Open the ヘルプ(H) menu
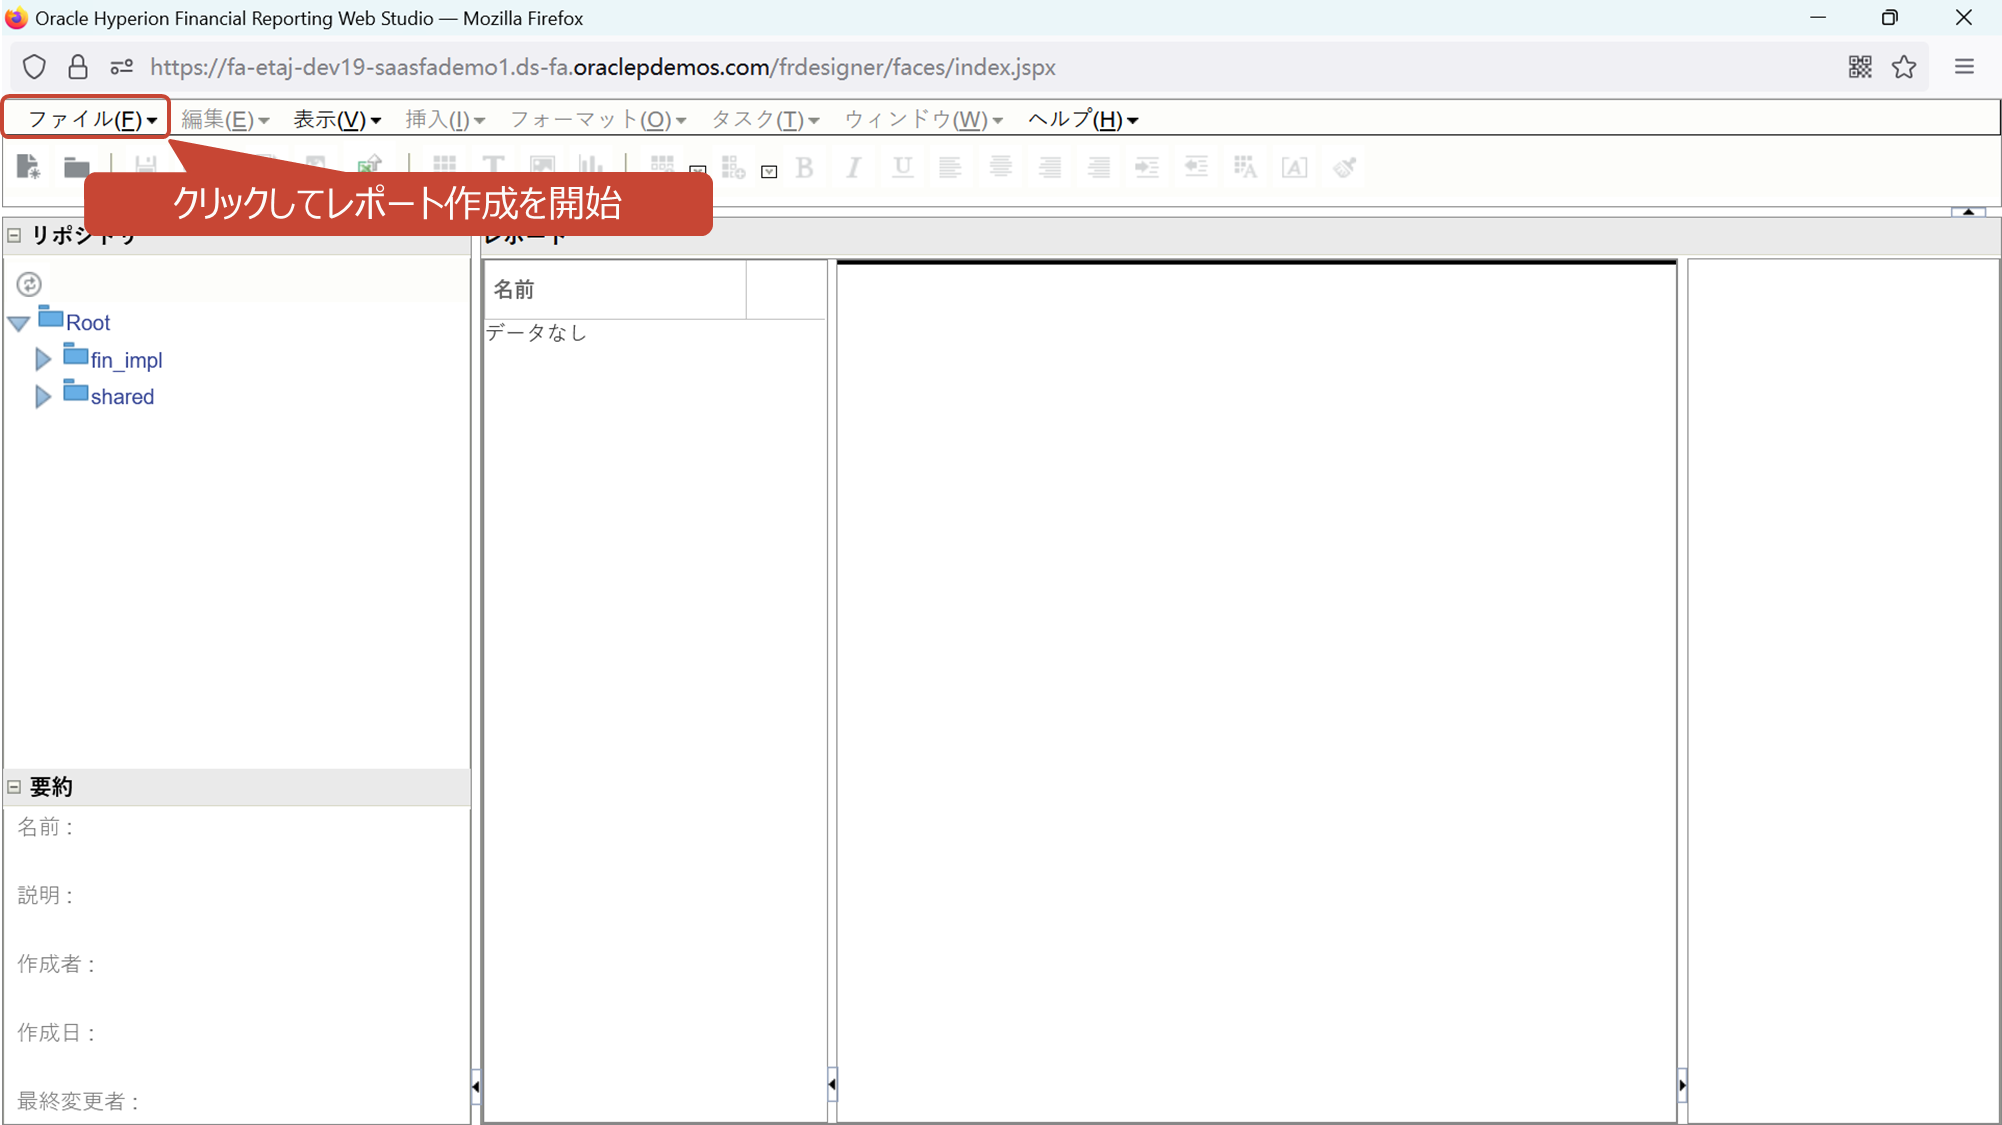 pyautogui.click(x=1083, y=119)
